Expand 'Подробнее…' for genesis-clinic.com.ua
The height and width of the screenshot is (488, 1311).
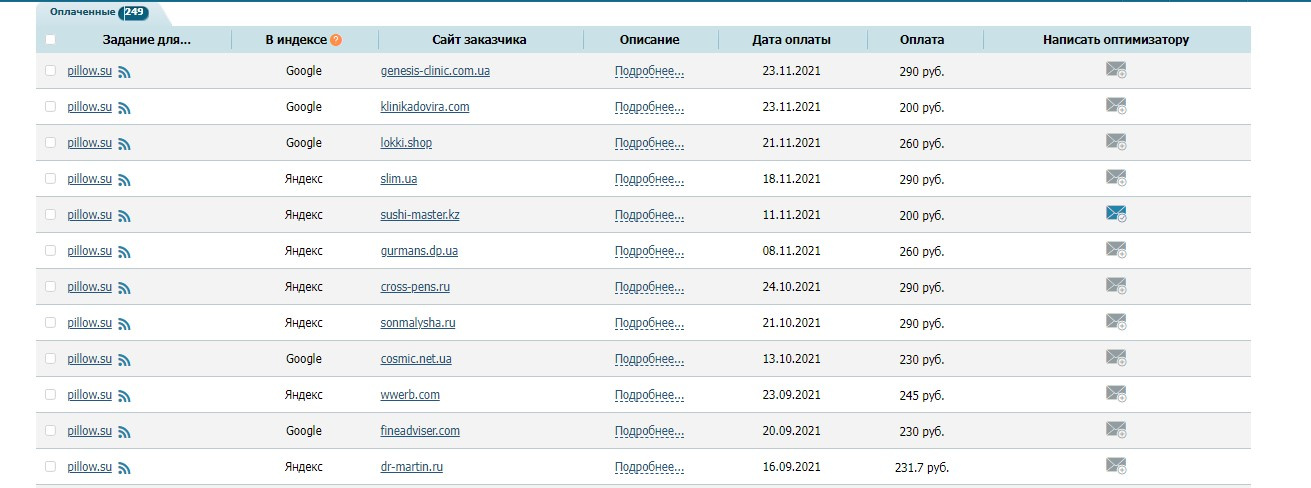(649, 72)
